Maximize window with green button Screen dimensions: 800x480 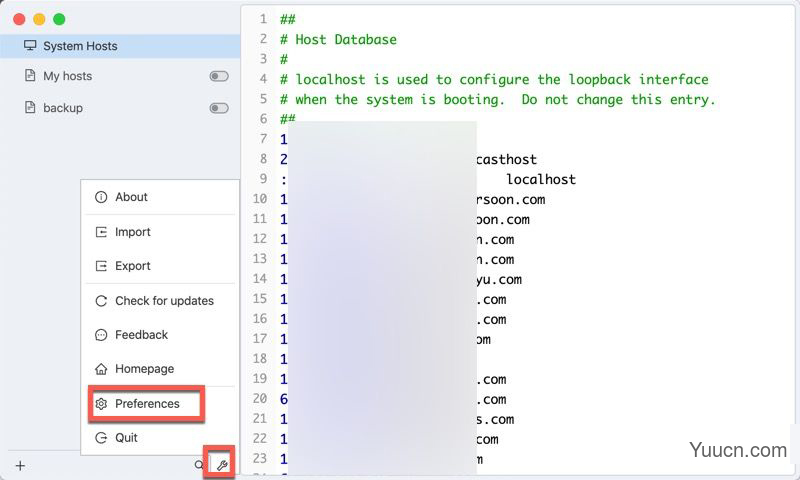point(59,19)
